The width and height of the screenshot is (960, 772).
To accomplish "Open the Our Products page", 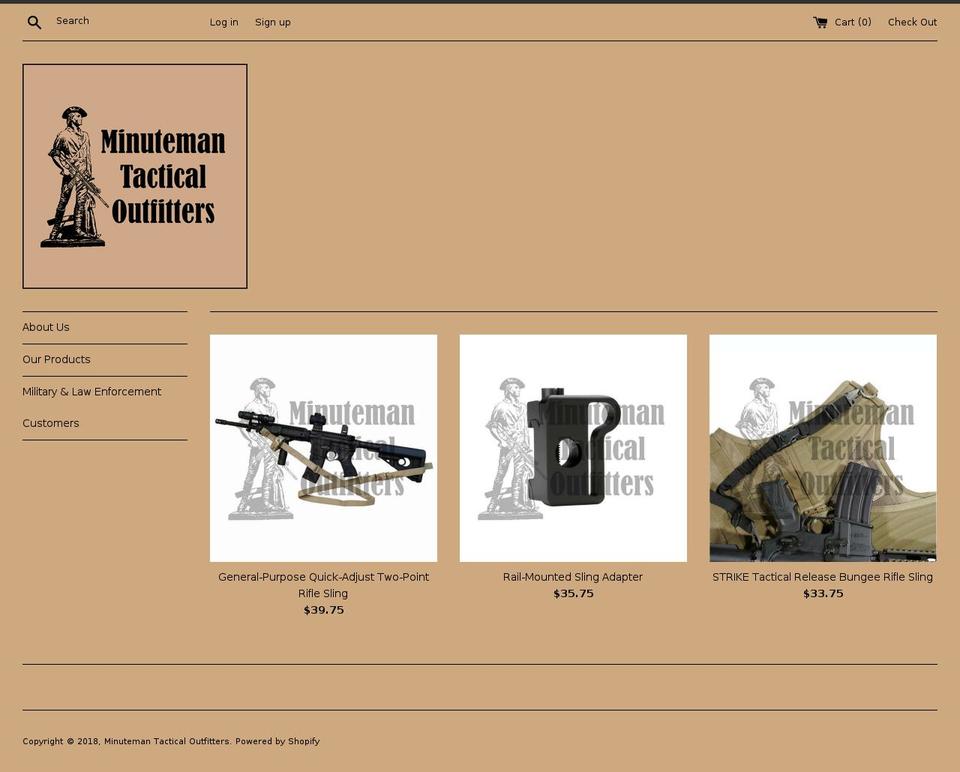I will 56,359.
